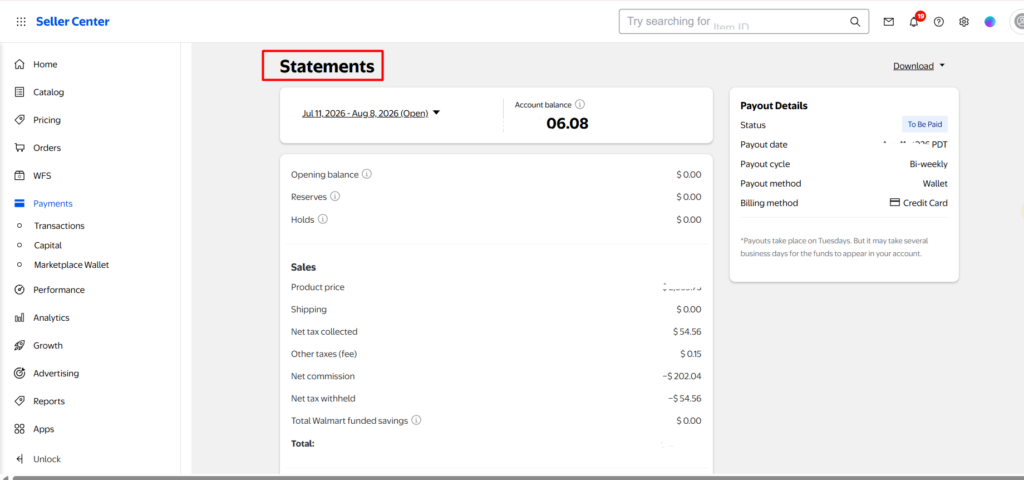Click the Pricing tag icon
The width and height of the screenshot is (1024, 480).
pyautogui.click(x=20, y=120)
